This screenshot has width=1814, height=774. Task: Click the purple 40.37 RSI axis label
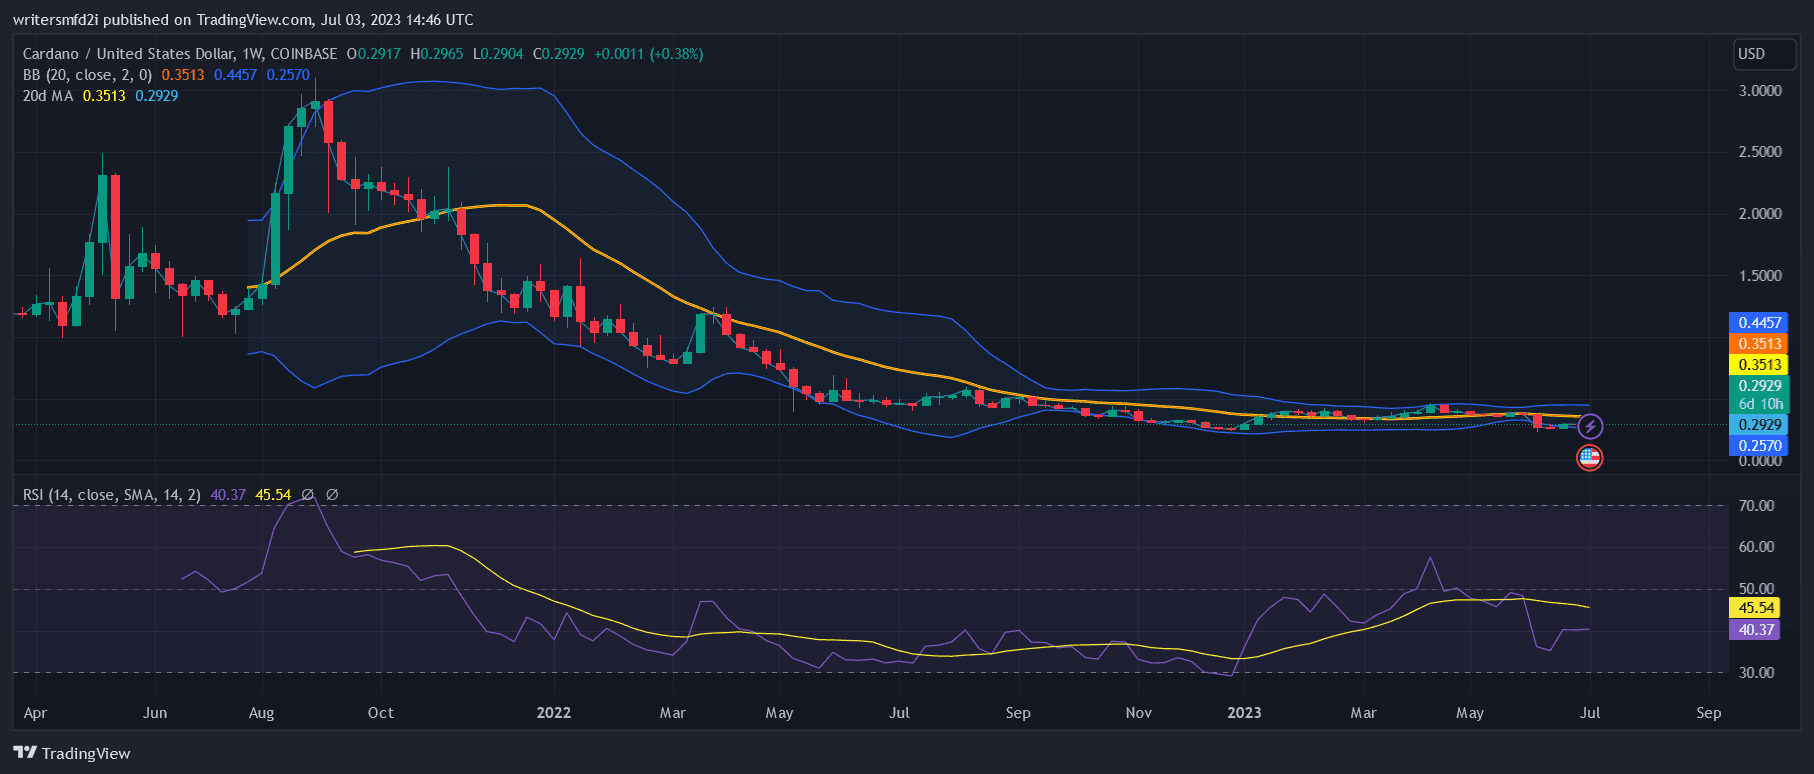click(1755, 630)
